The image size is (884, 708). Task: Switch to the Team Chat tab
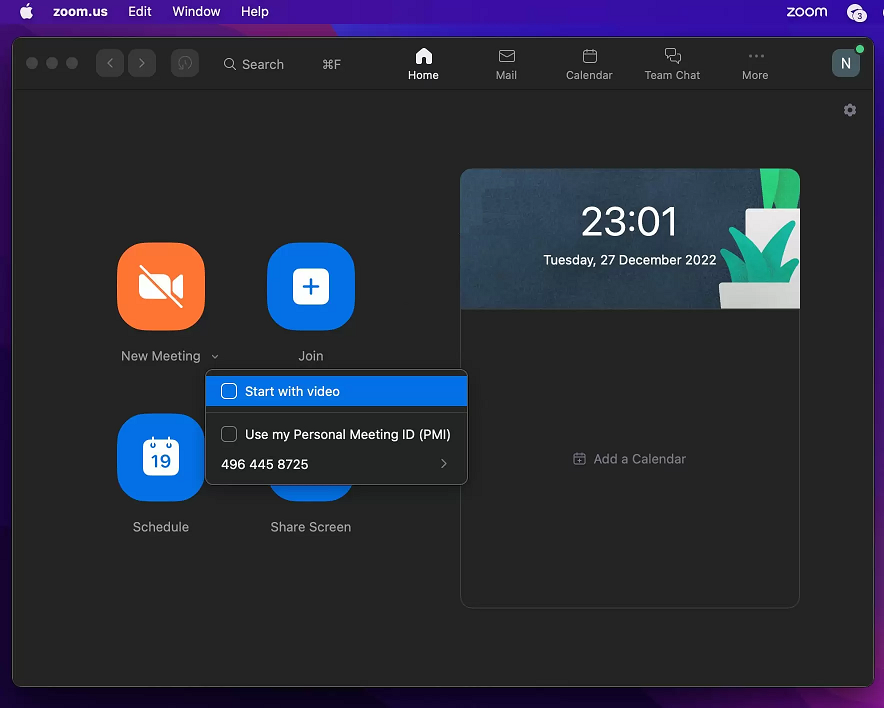pyautogui.click(x=672, y=65)
